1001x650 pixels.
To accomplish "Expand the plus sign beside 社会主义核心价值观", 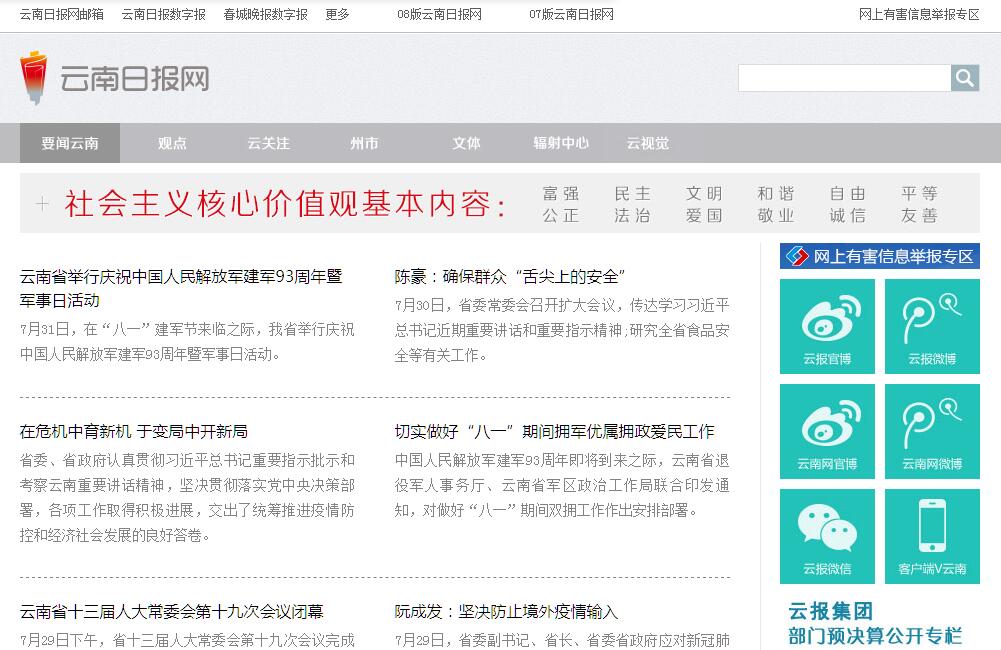I will tap(42, 204).
